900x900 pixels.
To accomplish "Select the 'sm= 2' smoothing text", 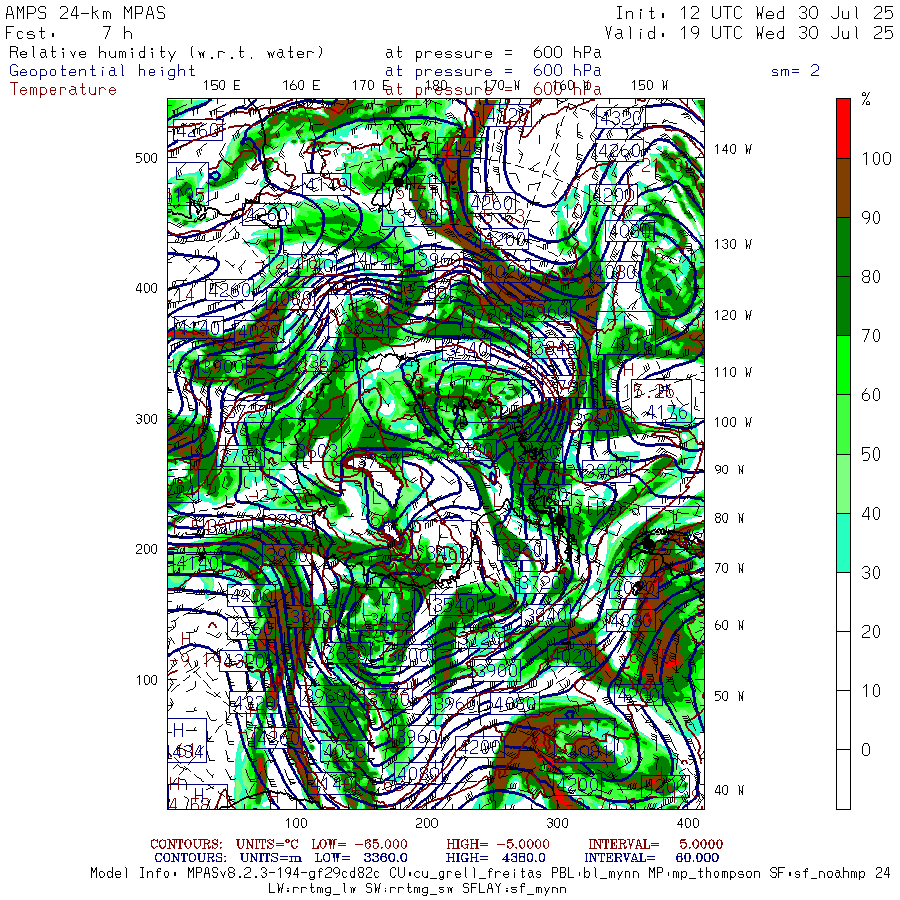I will 795,71.
